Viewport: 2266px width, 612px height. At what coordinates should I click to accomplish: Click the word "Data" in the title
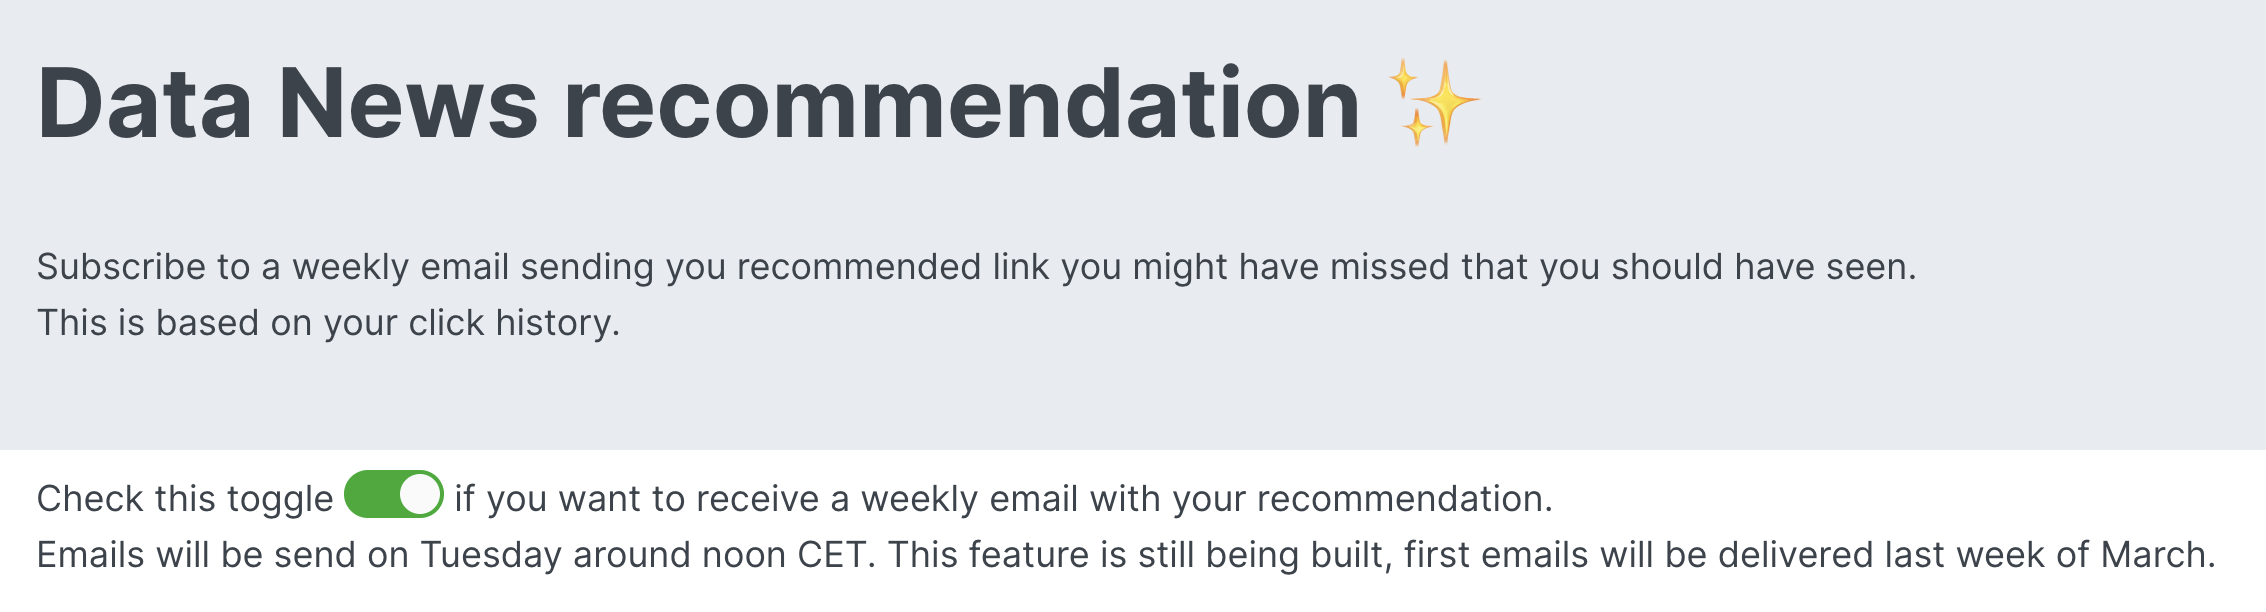(x=145, y=103)
